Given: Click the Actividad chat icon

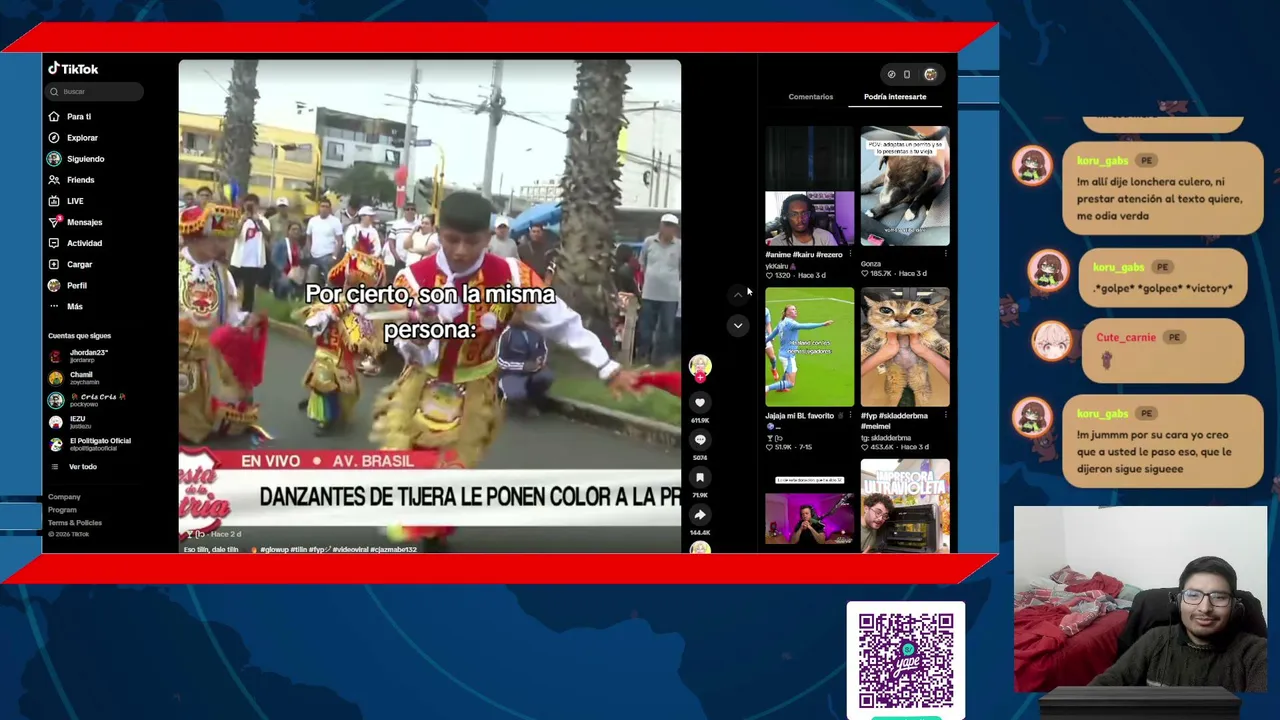Looking at the screenshot, I should click(54, 243).
